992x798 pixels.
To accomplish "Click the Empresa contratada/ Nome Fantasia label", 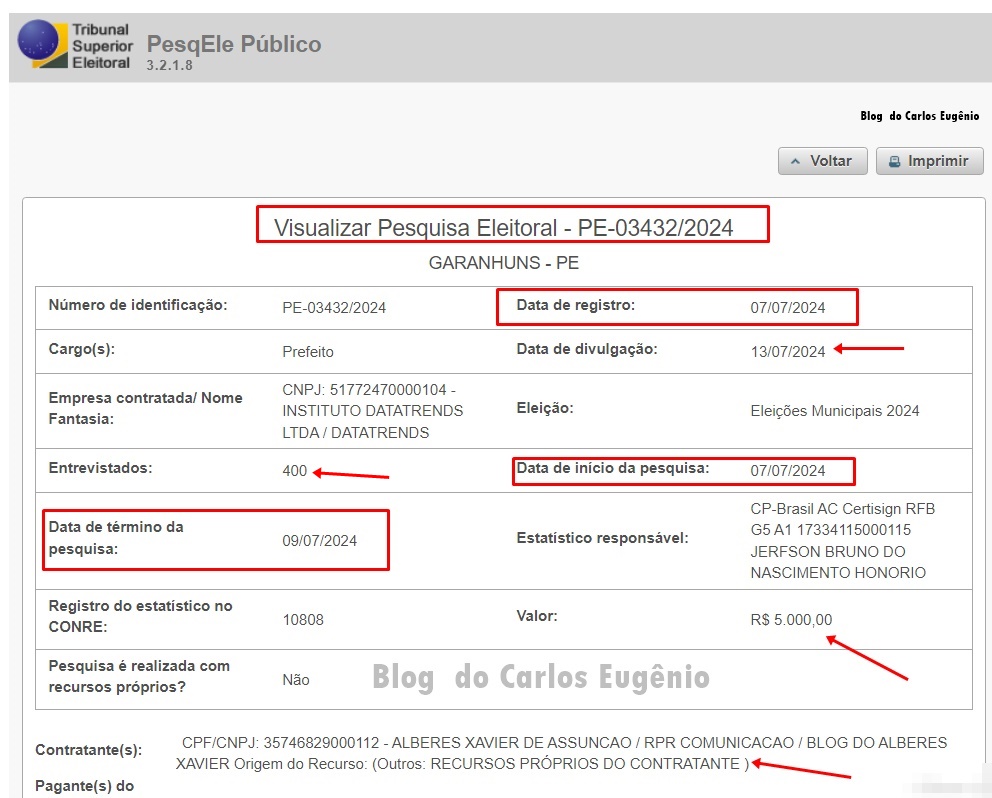I will pyautogui.click(x=146, y=408).
